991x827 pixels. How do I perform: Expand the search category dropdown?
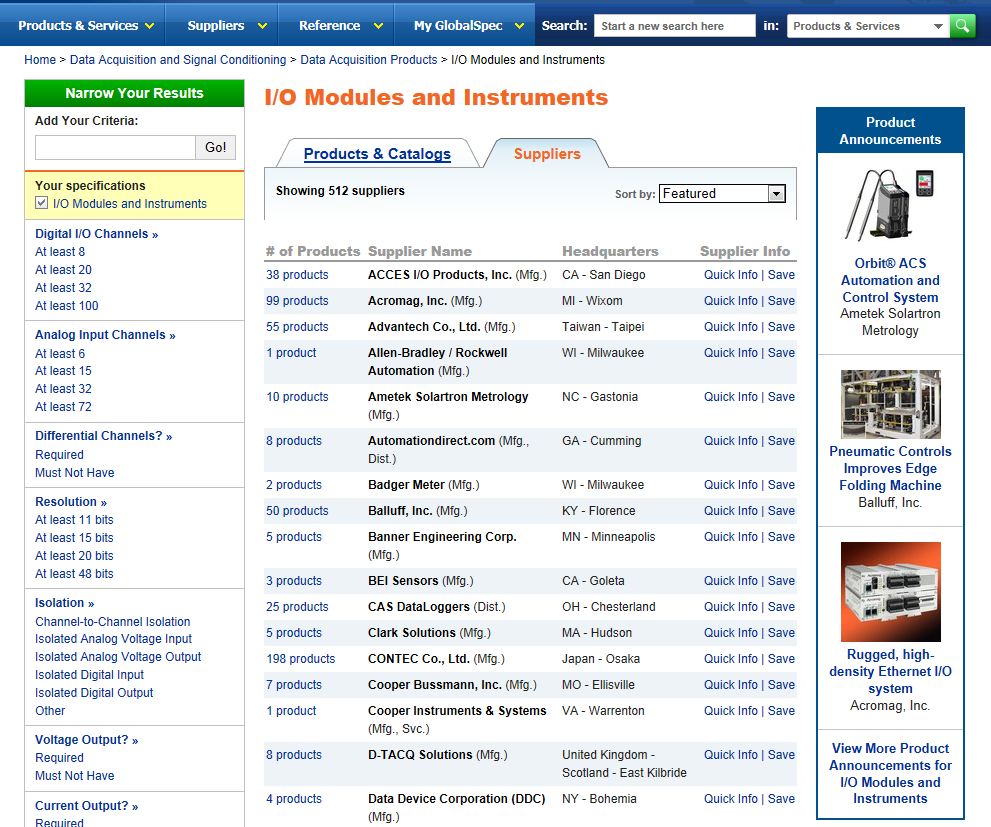point(868,26)
